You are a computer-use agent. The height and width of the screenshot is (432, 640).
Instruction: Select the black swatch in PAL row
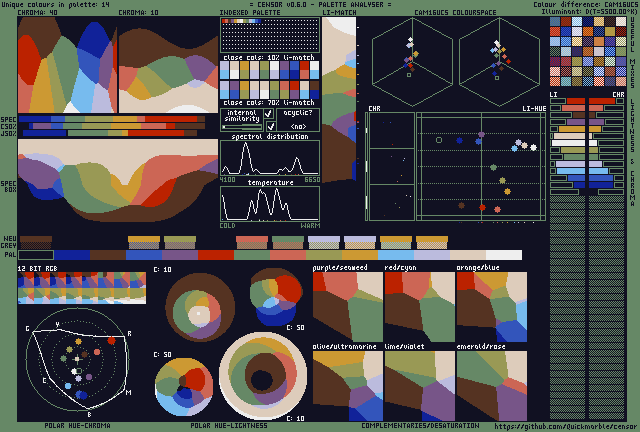click(x=36, y=255)
